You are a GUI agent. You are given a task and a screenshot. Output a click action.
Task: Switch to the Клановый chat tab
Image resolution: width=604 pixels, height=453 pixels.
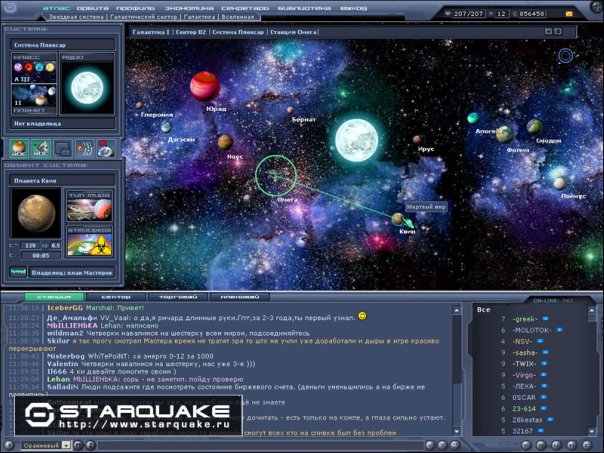coord(240,297)
